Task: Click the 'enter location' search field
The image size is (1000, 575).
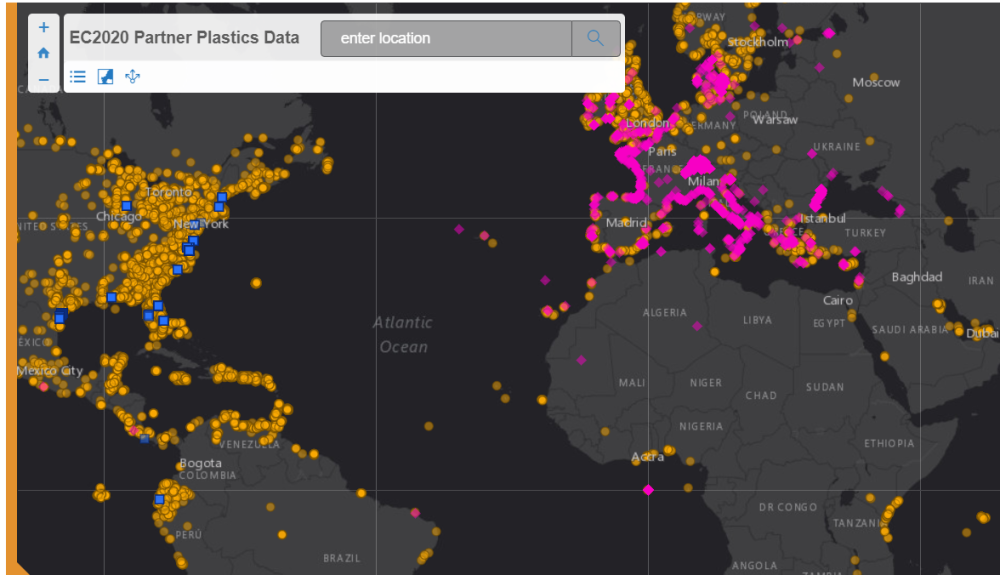Action: [x=446, y=38]
